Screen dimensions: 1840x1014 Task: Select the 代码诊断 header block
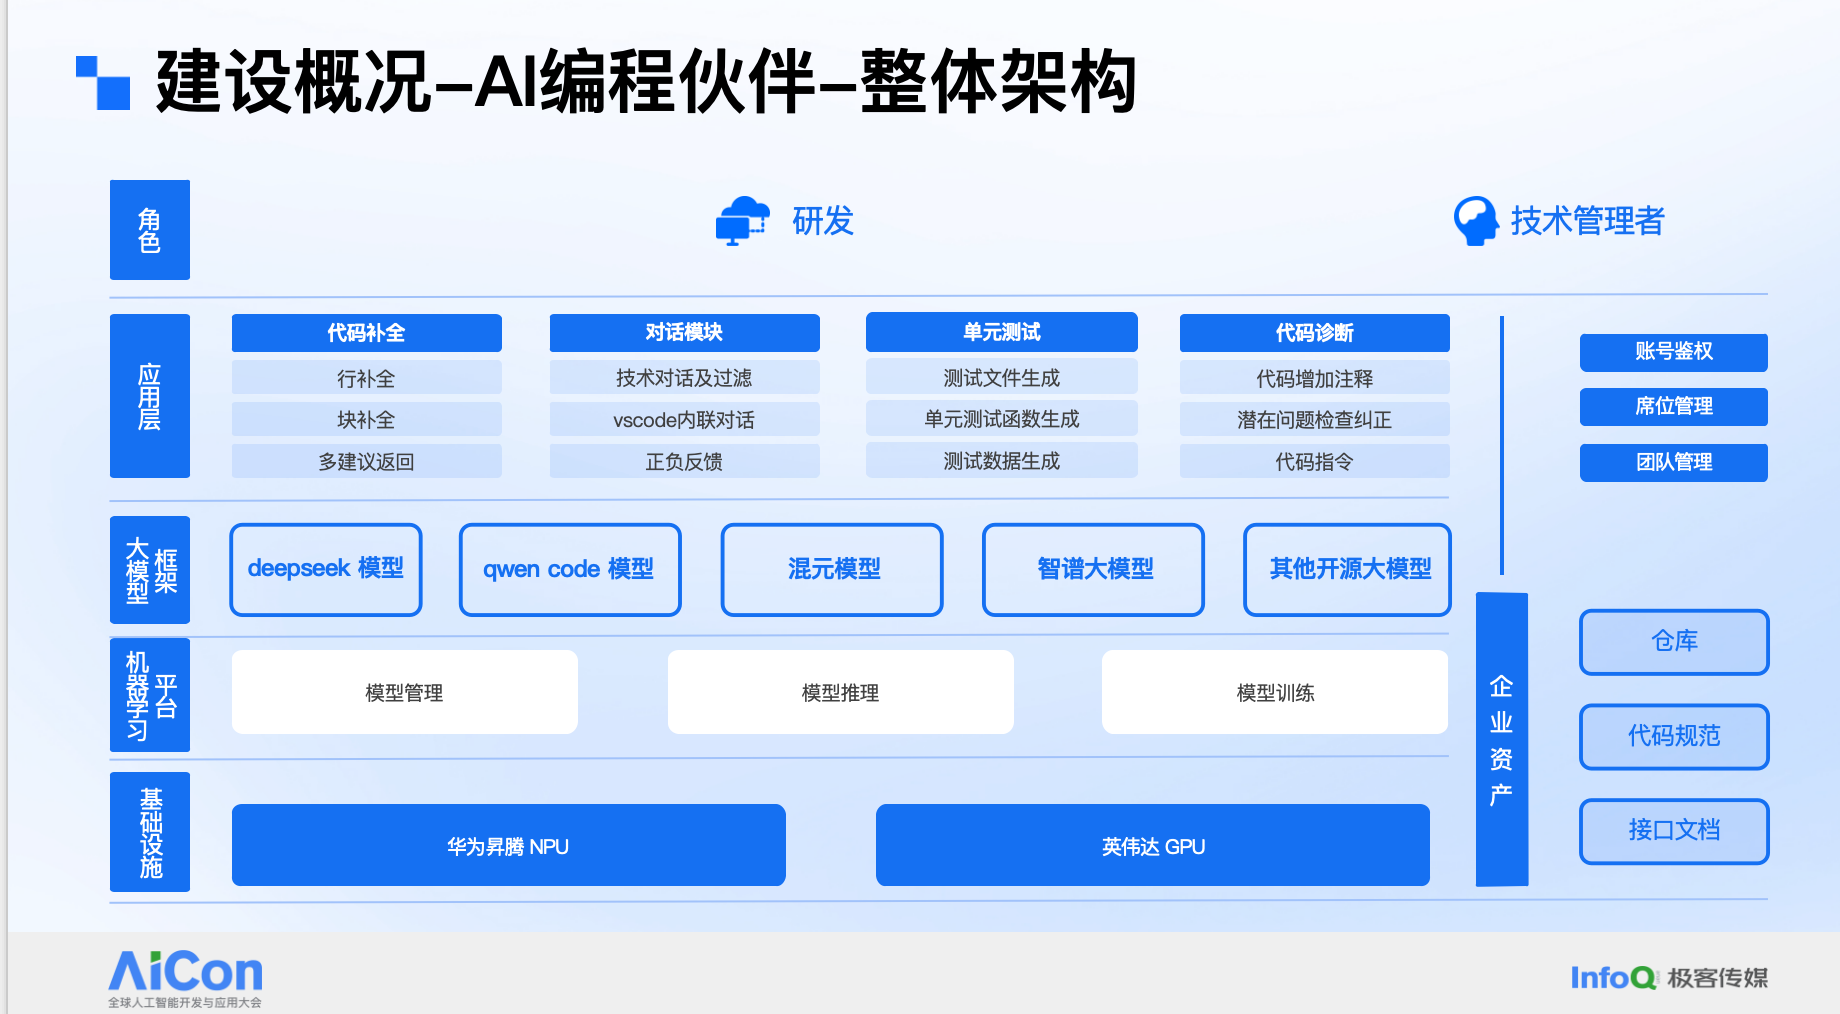1315,333
